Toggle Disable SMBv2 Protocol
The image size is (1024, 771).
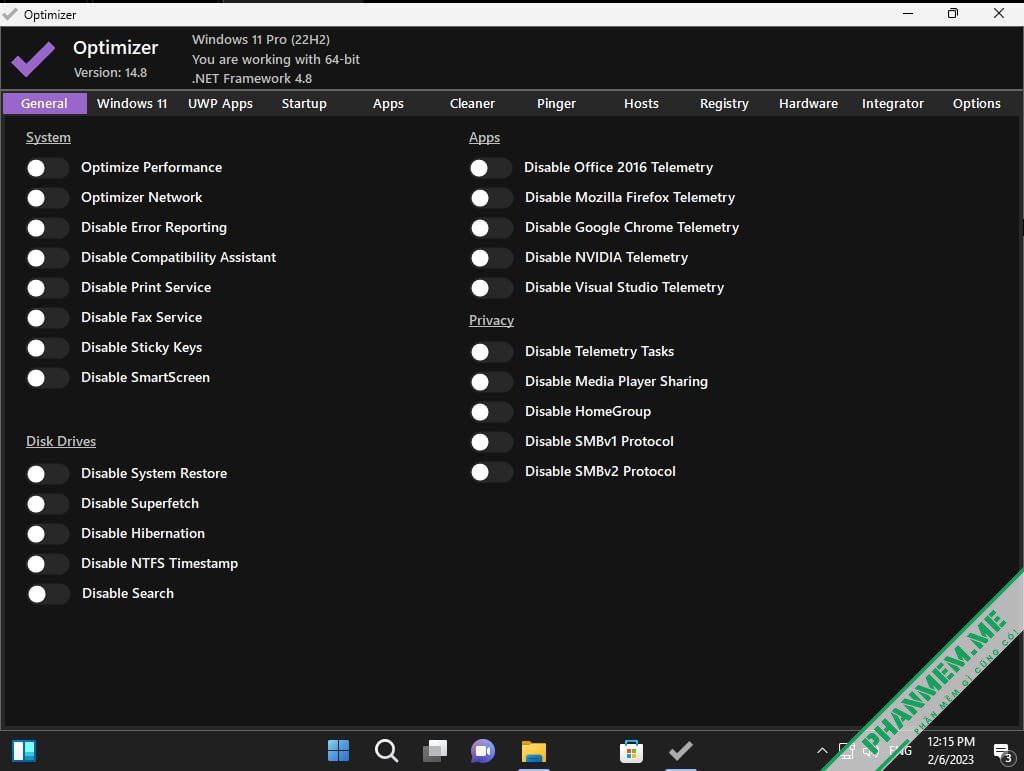(x=491, y=473)
